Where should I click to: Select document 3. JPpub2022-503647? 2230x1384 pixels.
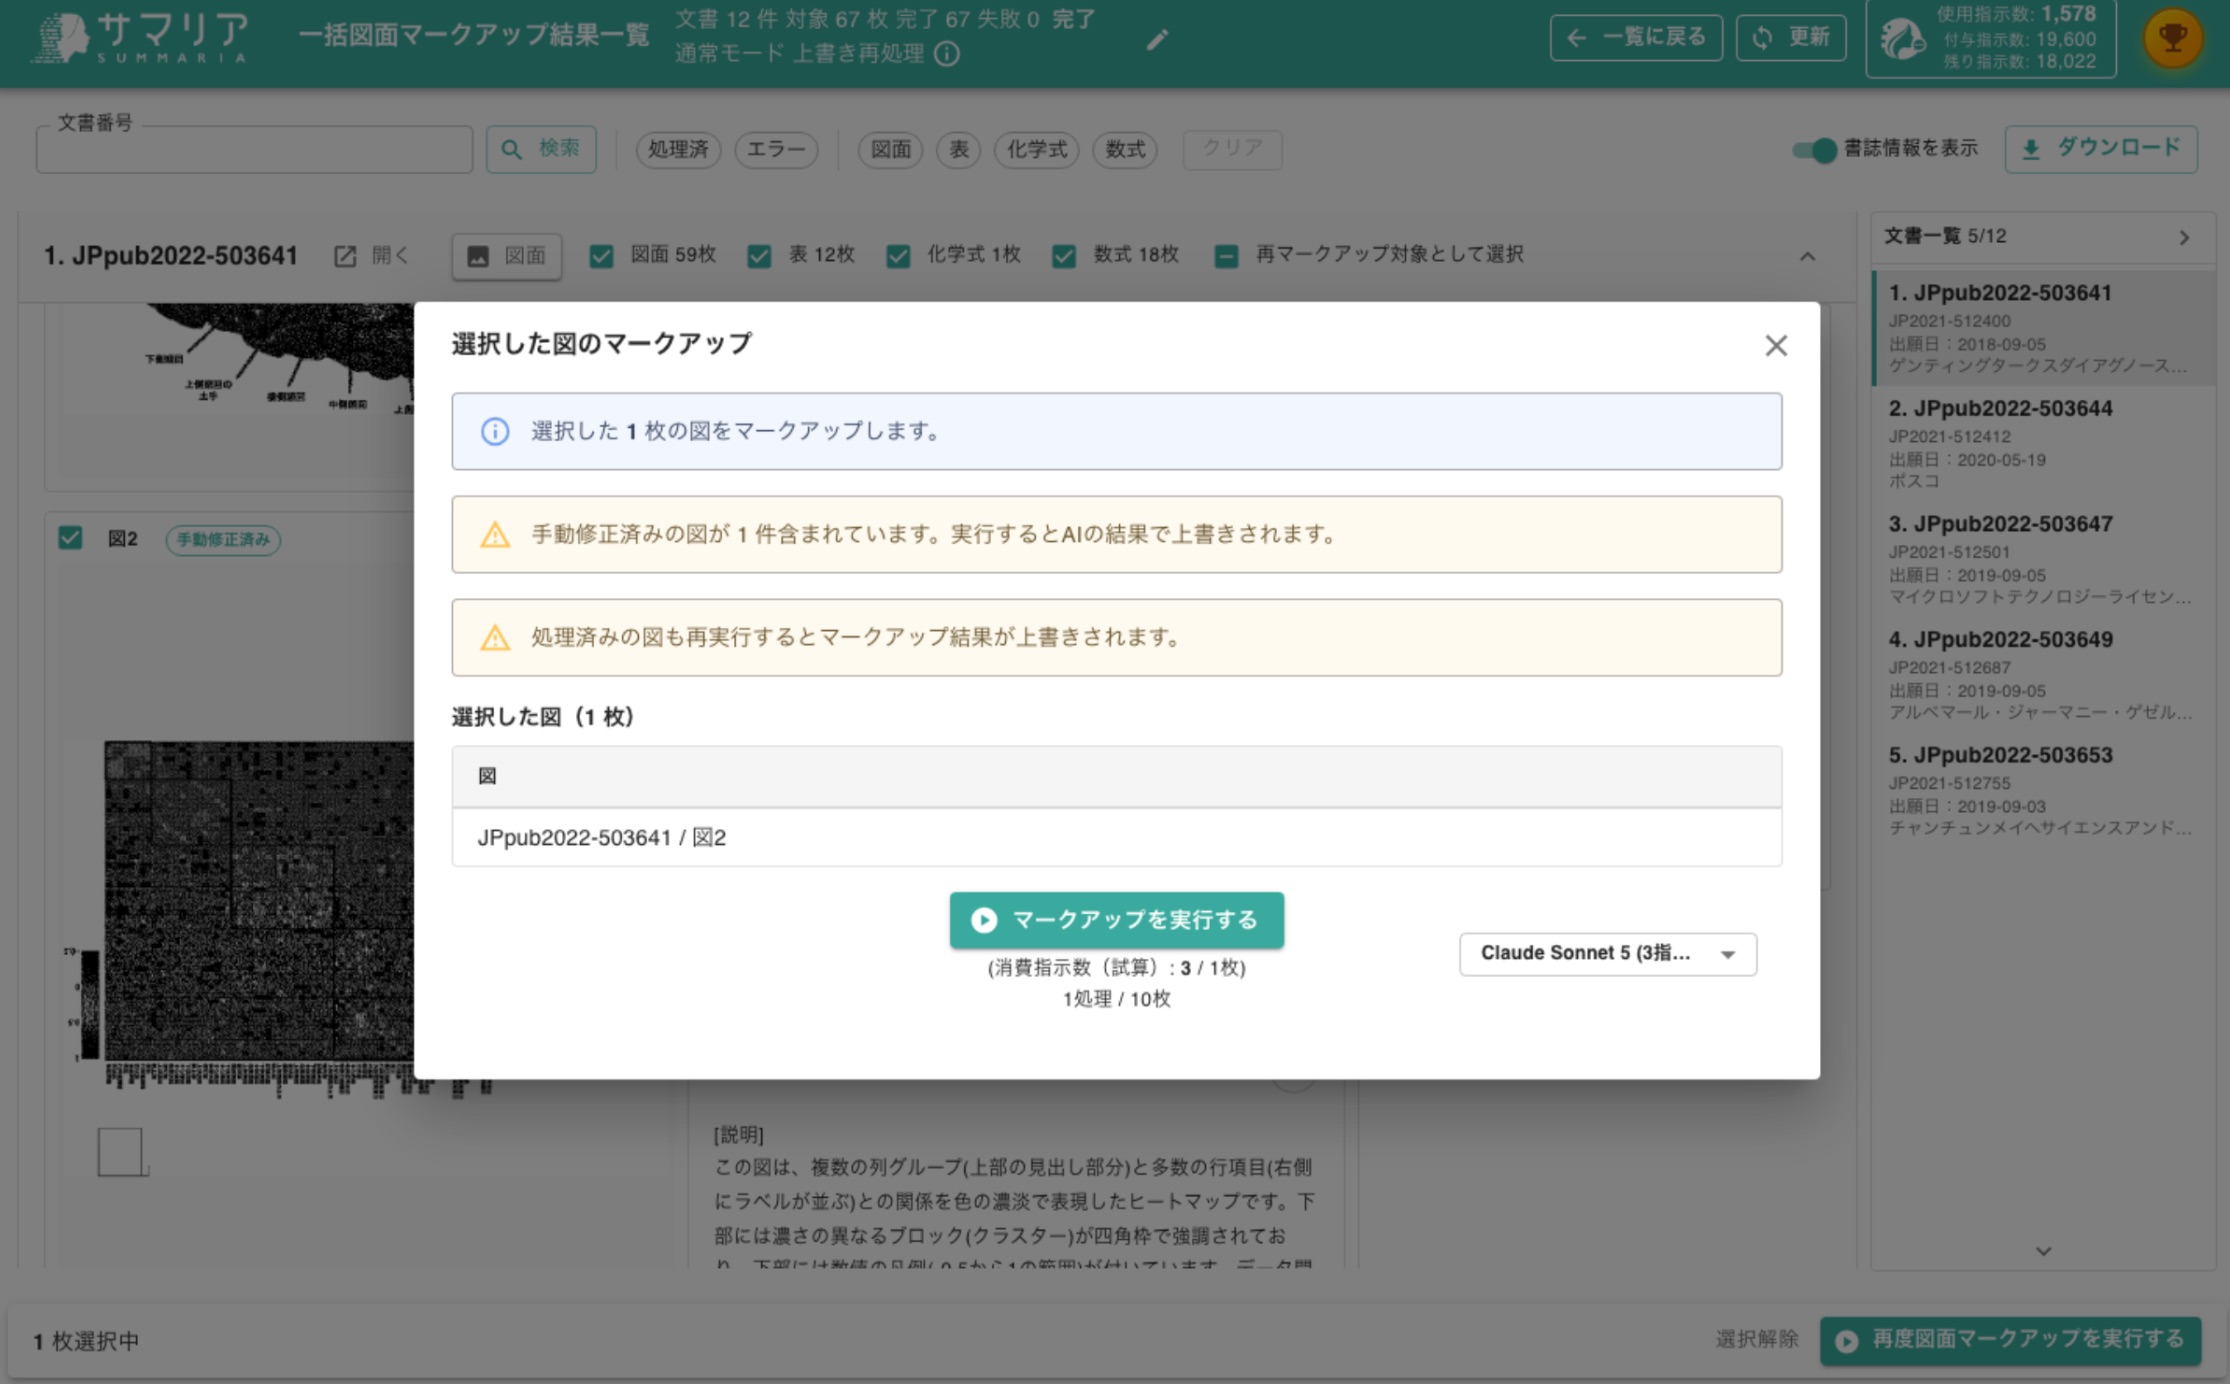[2043, 559]
